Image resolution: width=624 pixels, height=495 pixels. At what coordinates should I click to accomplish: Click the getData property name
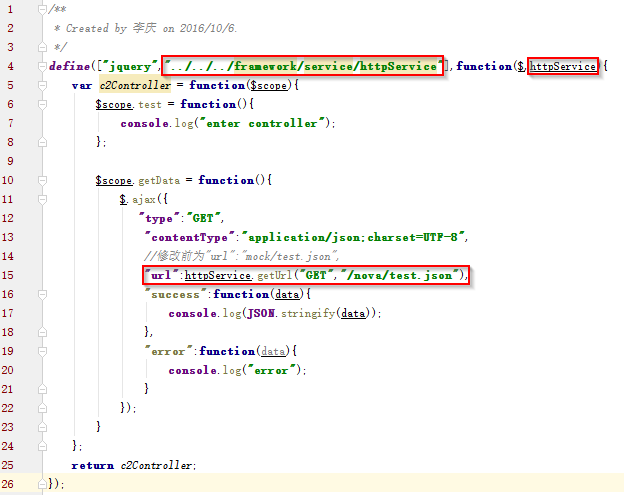click(159, 180)
